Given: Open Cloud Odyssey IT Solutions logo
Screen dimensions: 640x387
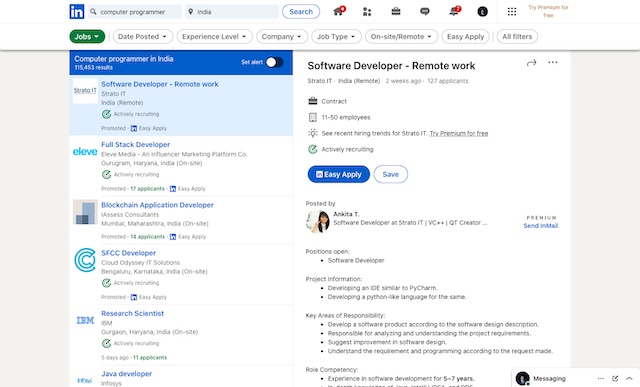Looking at the screenshot, I should (x=85, y=260).
